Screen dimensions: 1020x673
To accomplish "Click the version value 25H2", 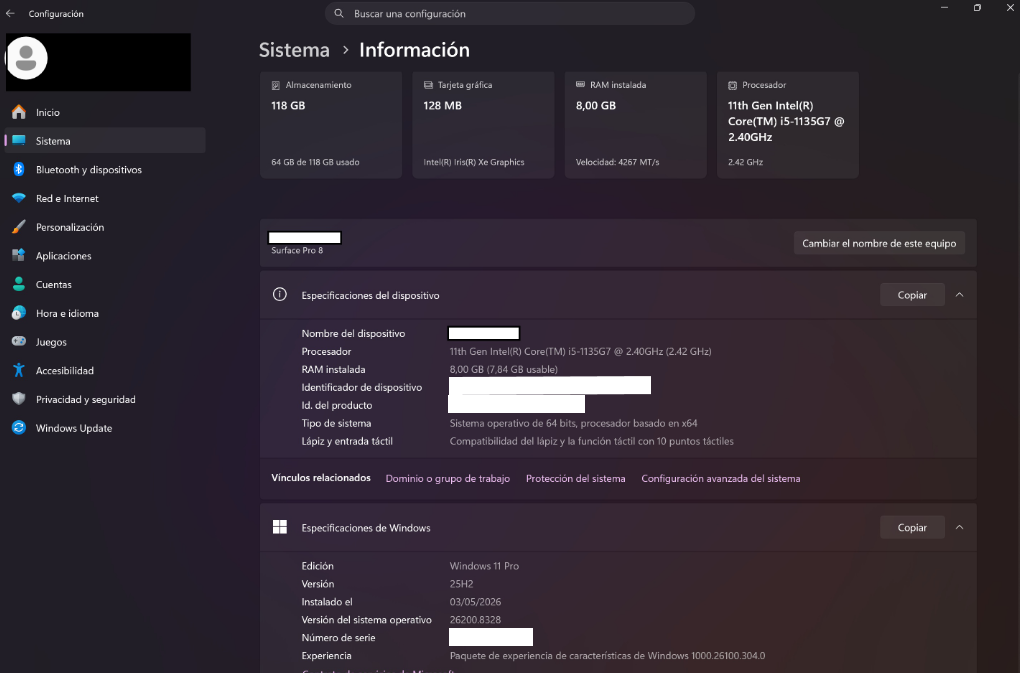I will (x=461, y=584).
